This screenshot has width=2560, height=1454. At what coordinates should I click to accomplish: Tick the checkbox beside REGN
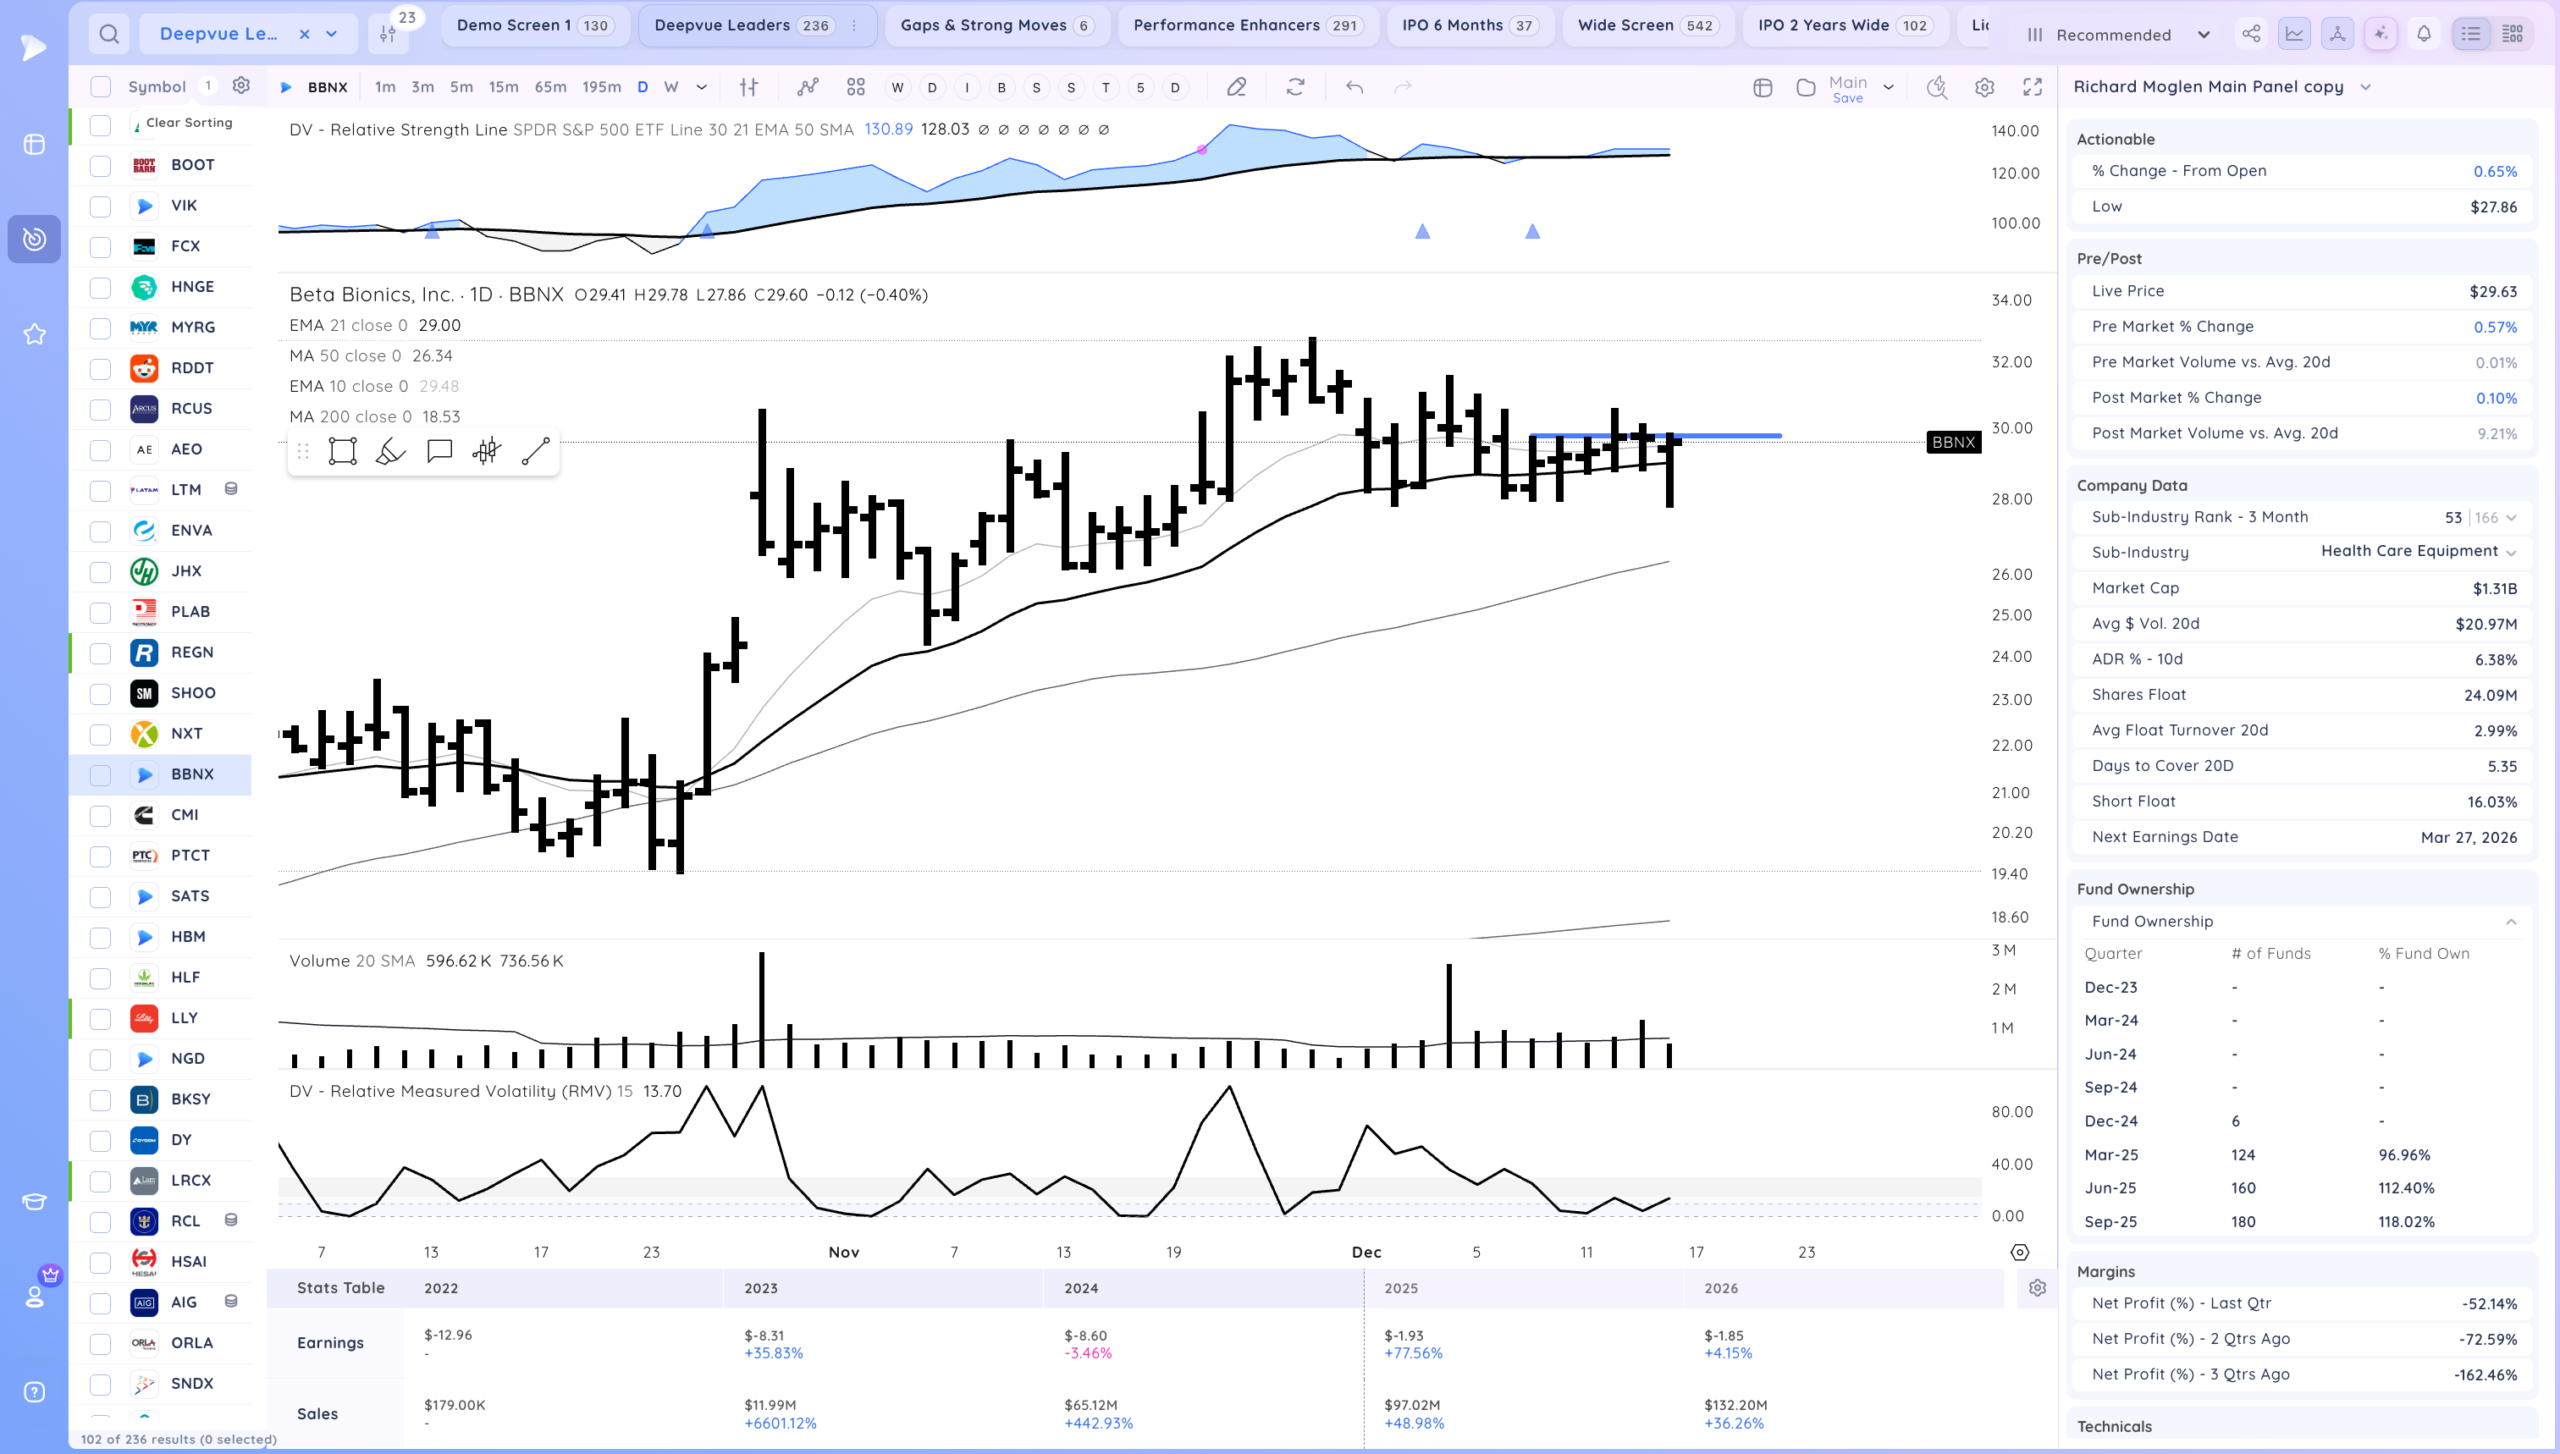pyautogui.click(x=100, y=653)
